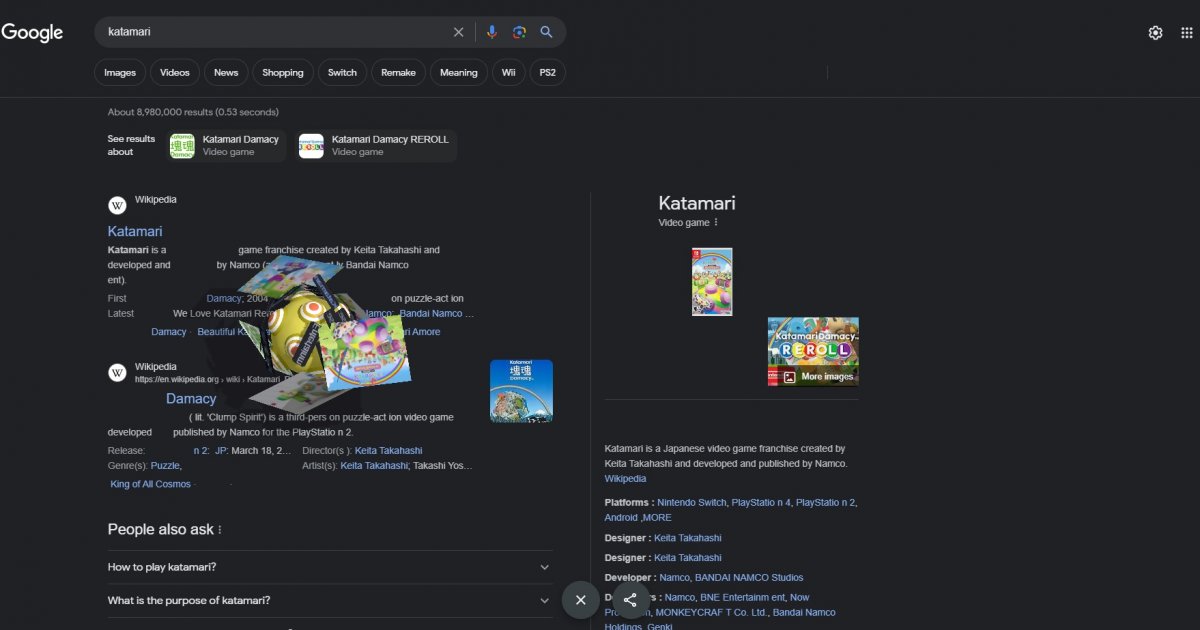The width and height of the screenshot is (1200, 630).
Task: Select the Videos filter tab
Action: 175,72
